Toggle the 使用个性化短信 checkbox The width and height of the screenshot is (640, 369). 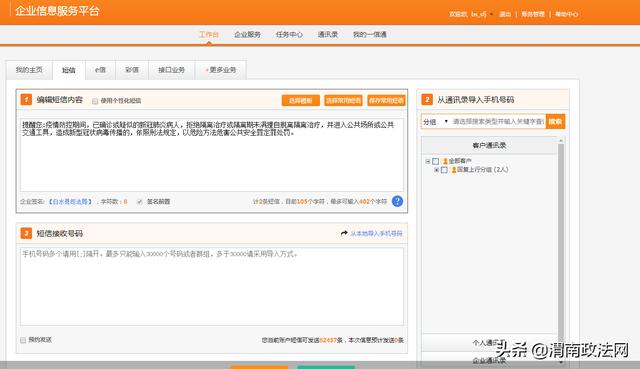[95, 101]
